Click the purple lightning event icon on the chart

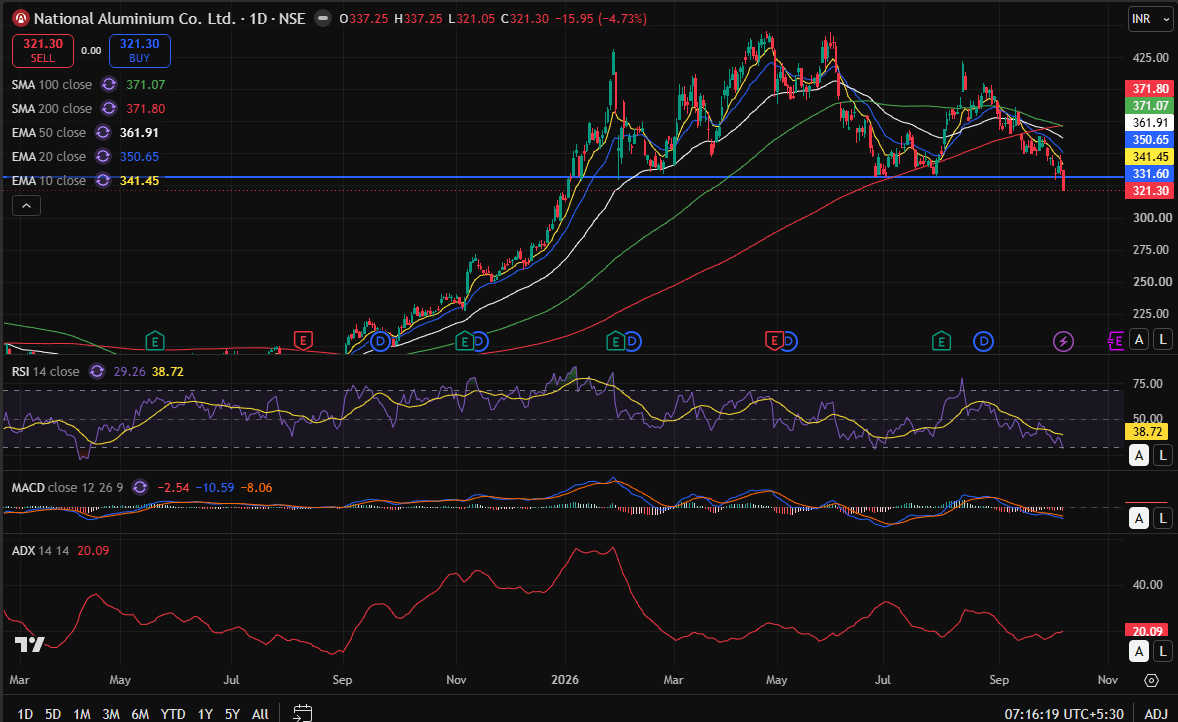click(x=1063, y=342)
